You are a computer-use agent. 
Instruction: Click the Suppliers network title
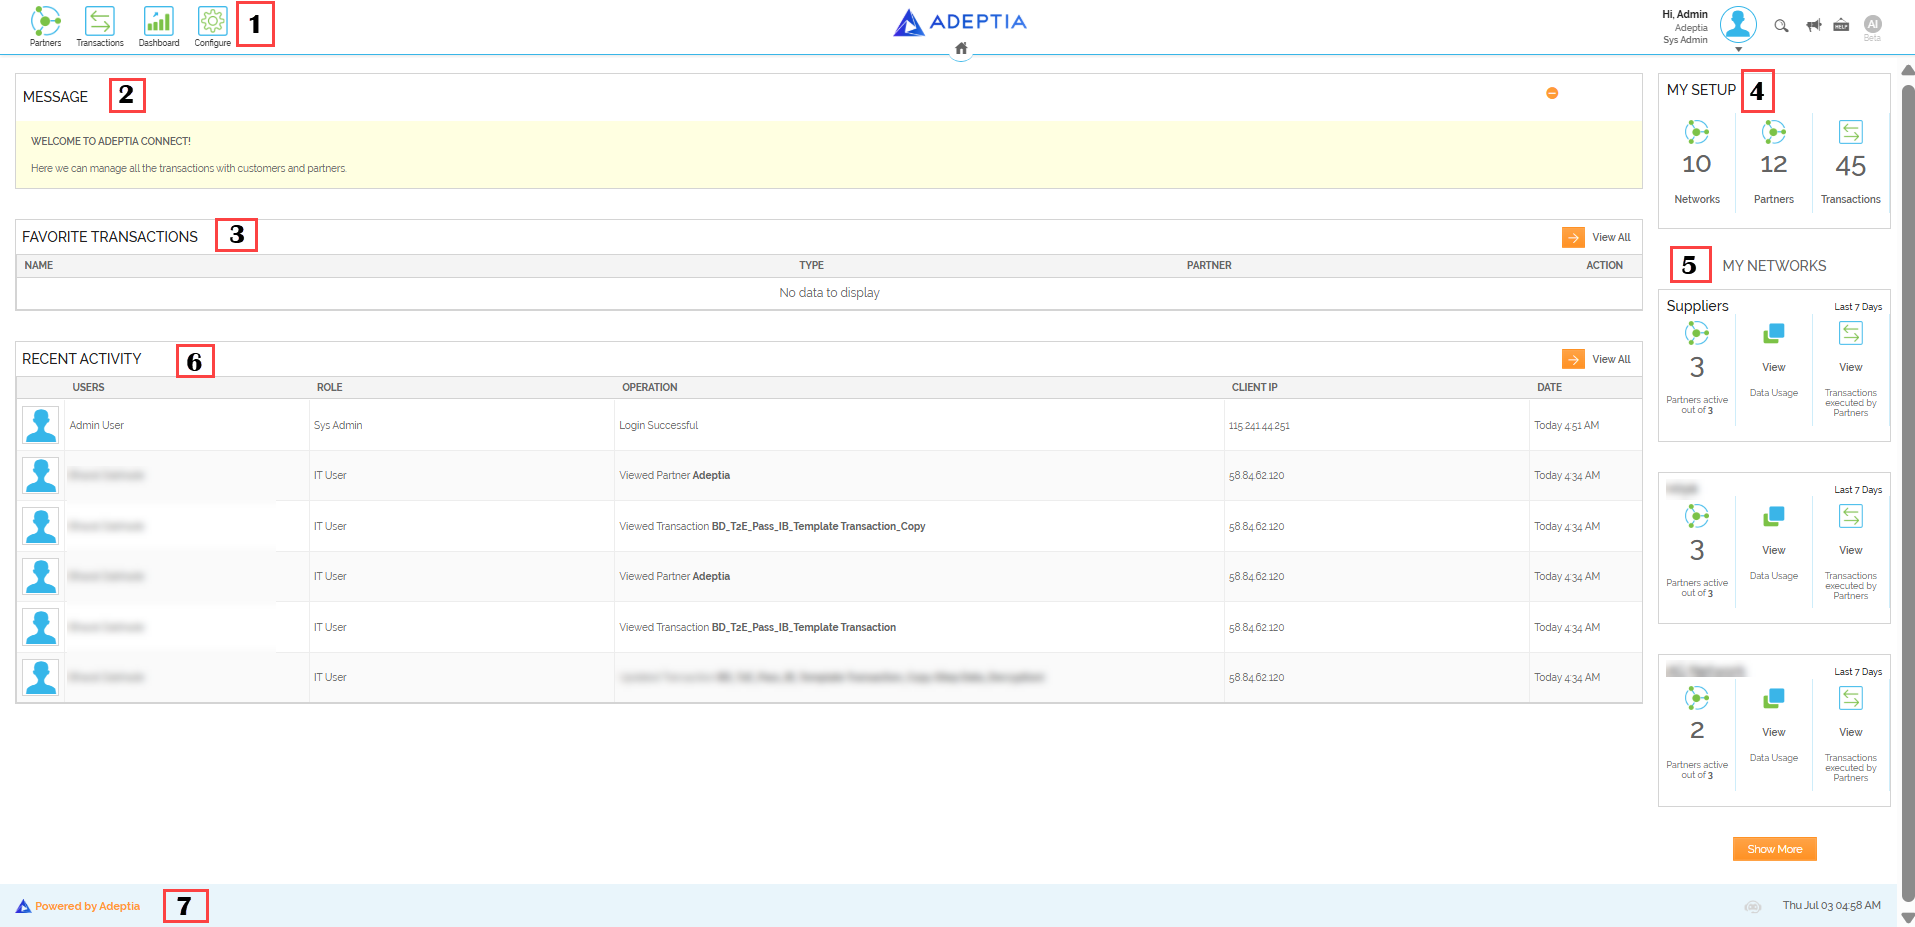(1697, 306)
